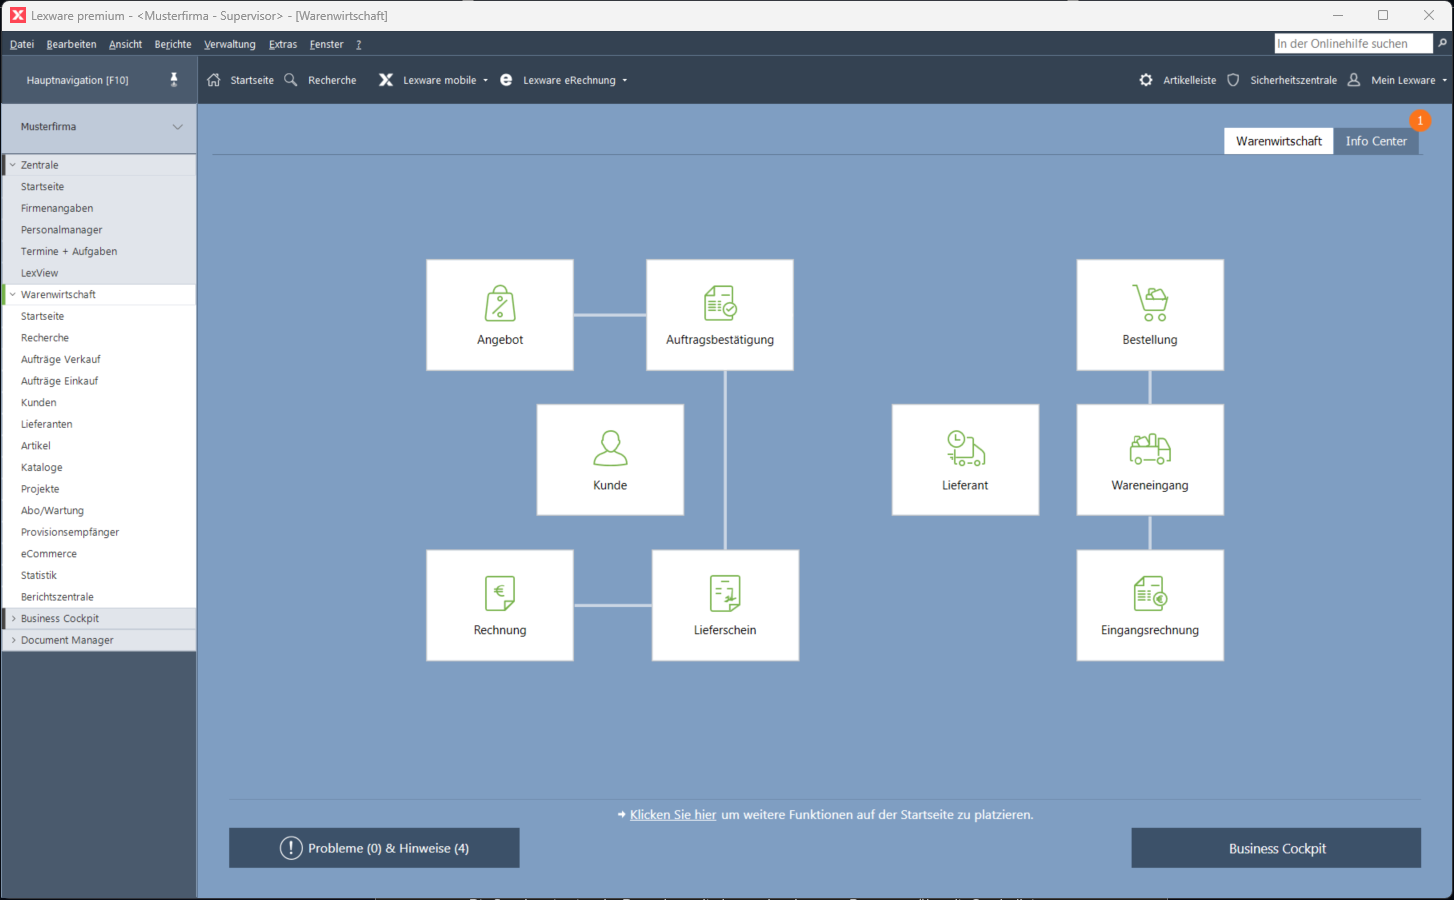Select Termine + Aufgaben in the tree
Image resolution: width=1454 pixels, height=900 pixels.
pyautogui.click(x=69, y=252)
